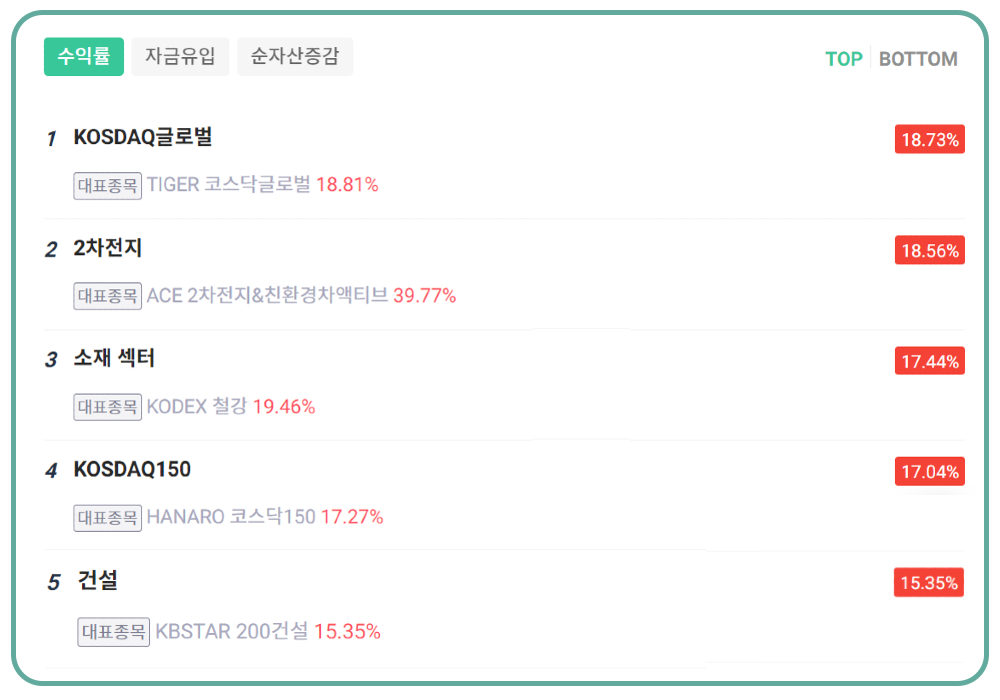Select the 수익률 tab
The height and width of the screenshot is (700, 1000).
(x=84, y=57)
